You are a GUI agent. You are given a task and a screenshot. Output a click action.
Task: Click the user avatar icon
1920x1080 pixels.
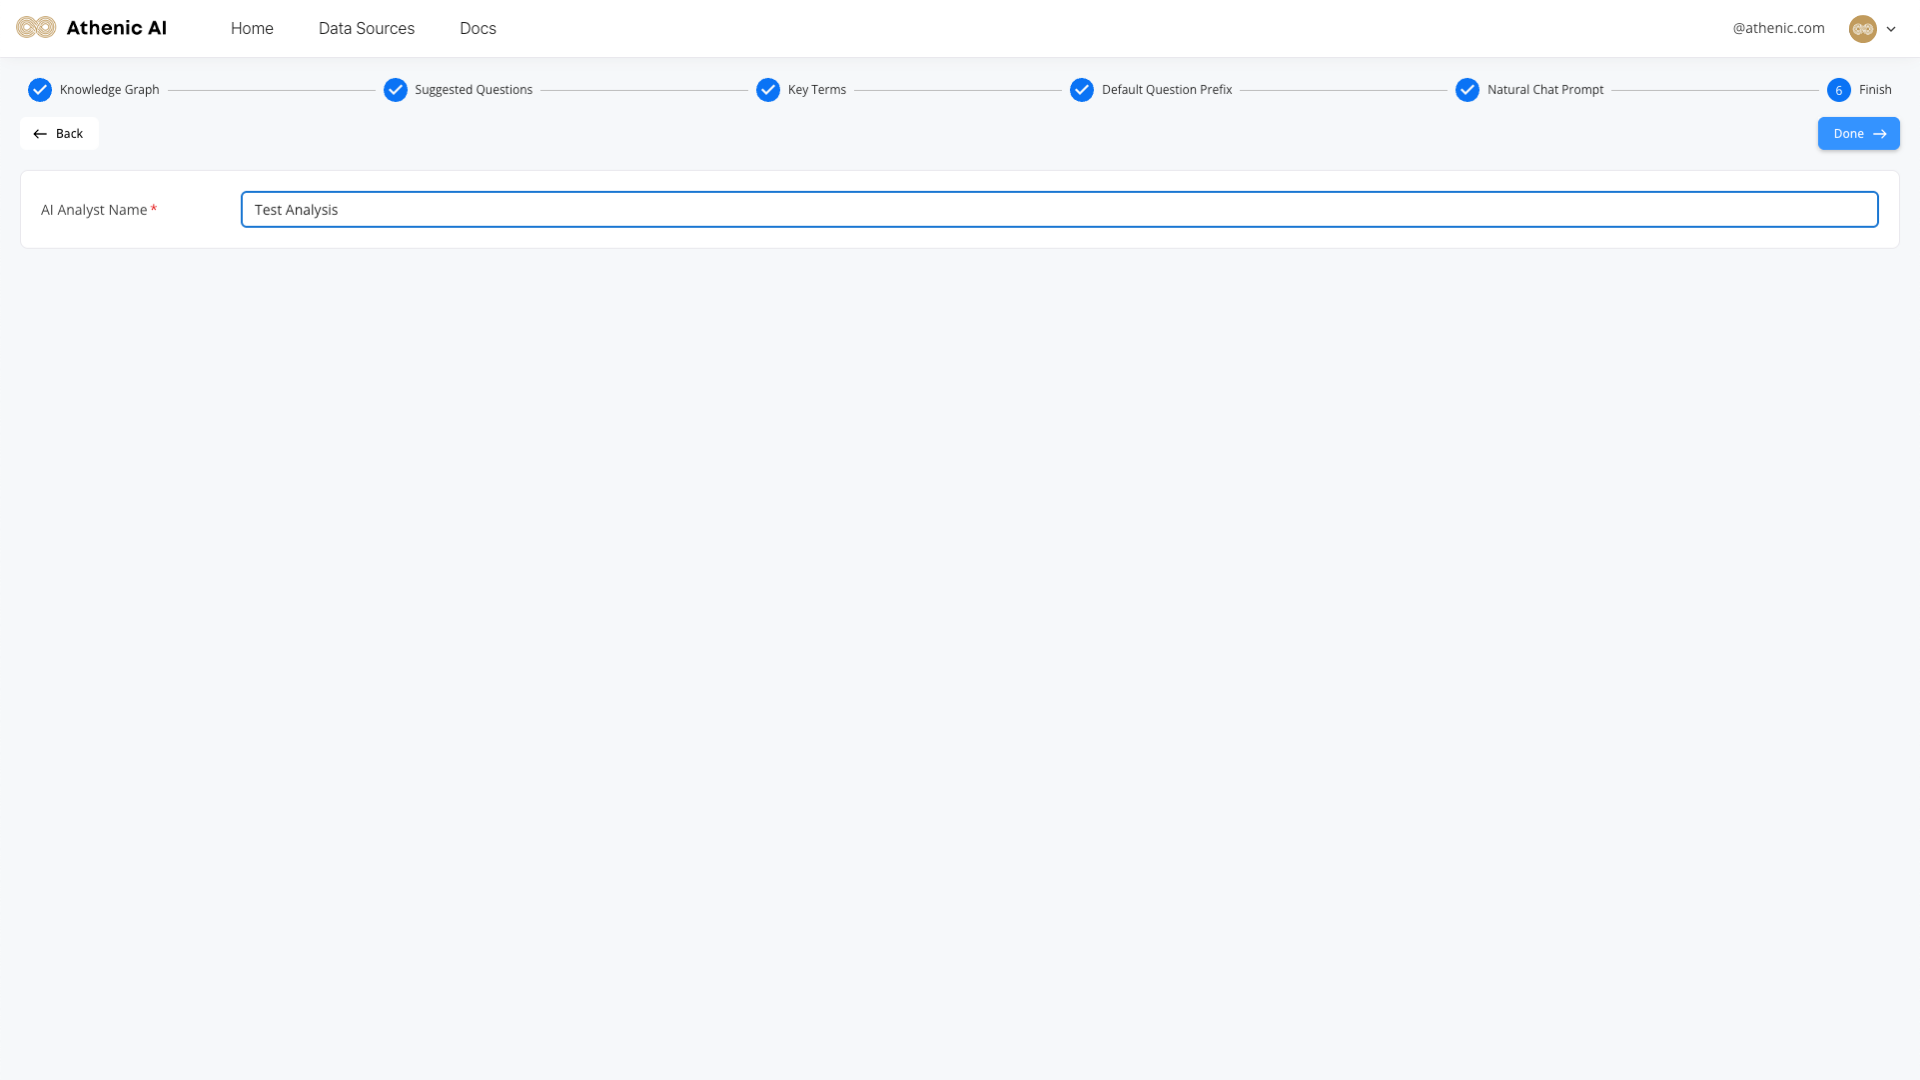point(1862,29)
